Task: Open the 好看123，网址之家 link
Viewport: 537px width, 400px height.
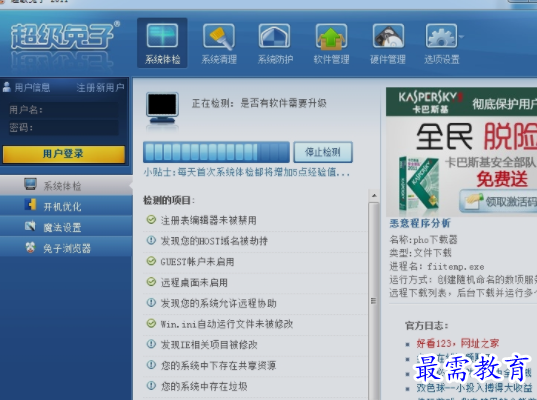Action: coord(458,343)
